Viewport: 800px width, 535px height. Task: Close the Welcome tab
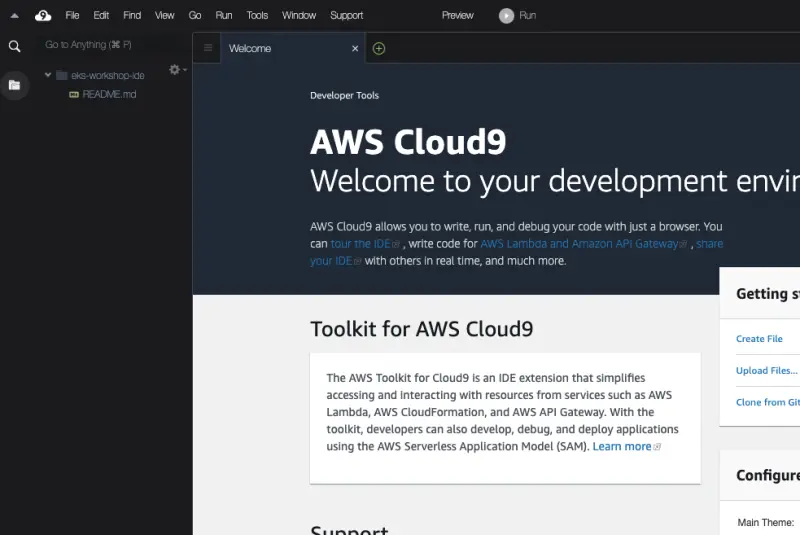pyautogui.click(x=355, y=48)
